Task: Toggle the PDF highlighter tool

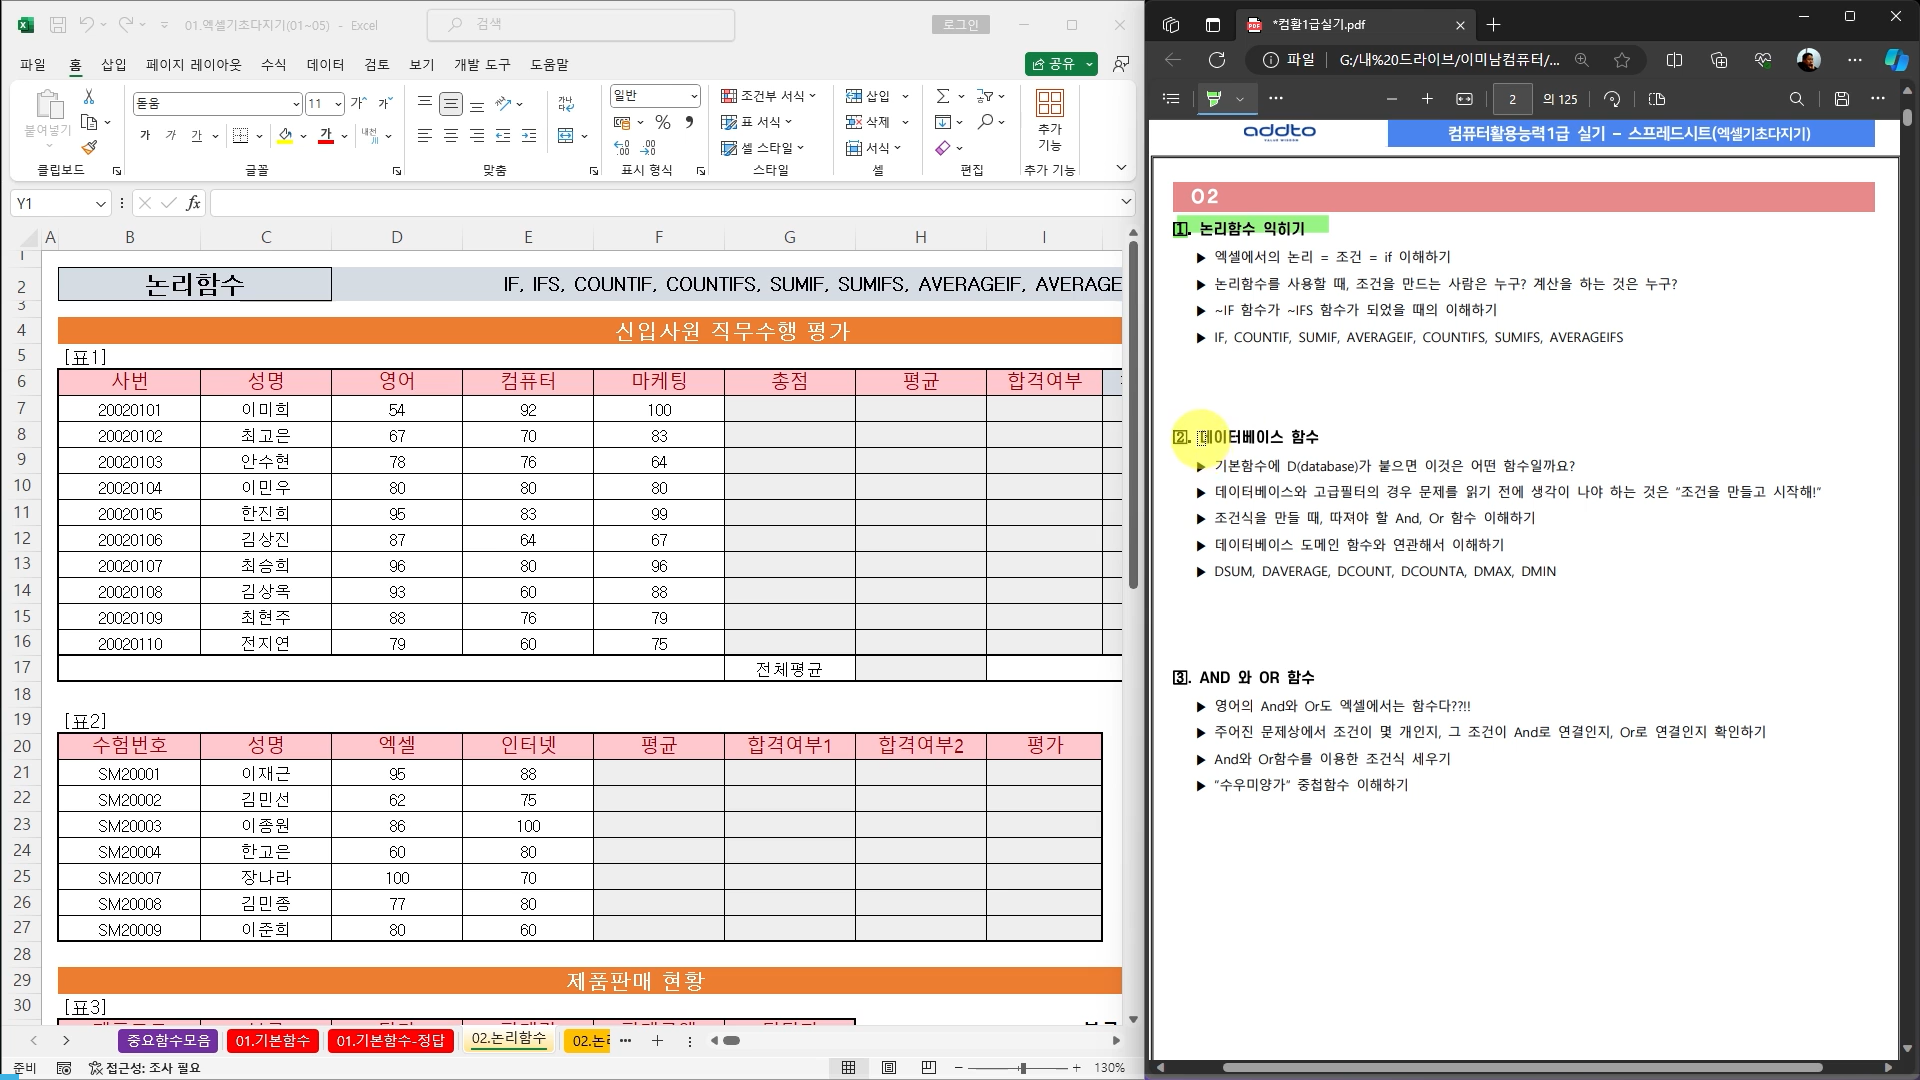Action: pyautogui.click(x=1214, y=99)
